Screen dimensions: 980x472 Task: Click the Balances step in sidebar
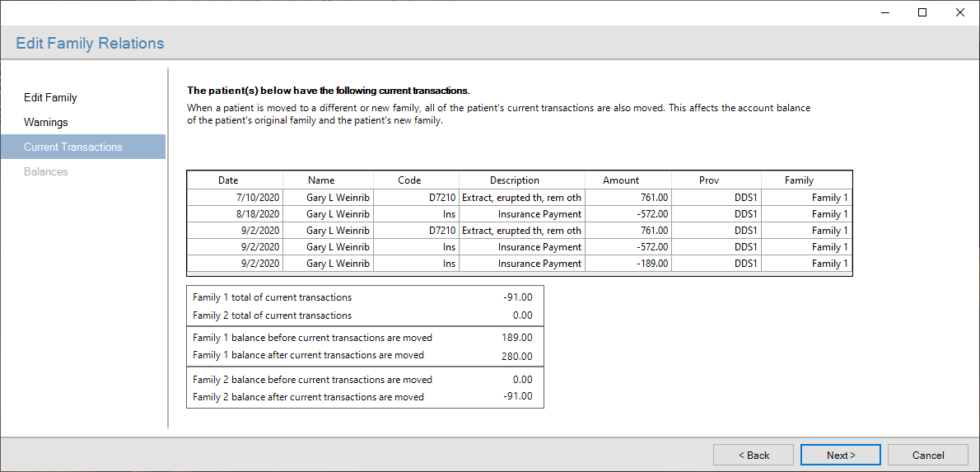46,172
